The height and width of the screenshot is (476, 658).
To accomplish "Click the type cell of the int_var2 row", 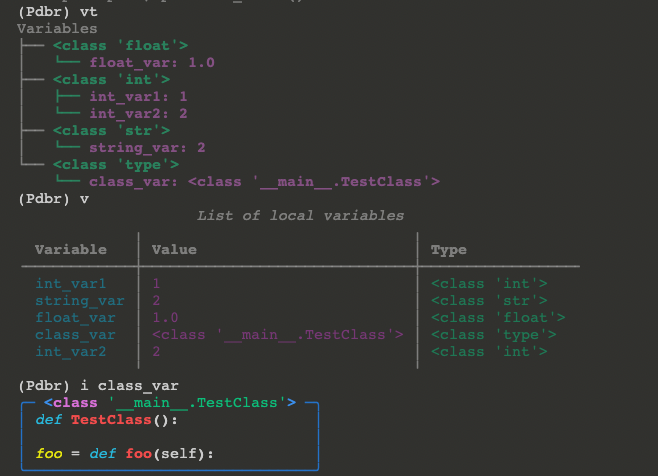I will (x=489, y=352).
